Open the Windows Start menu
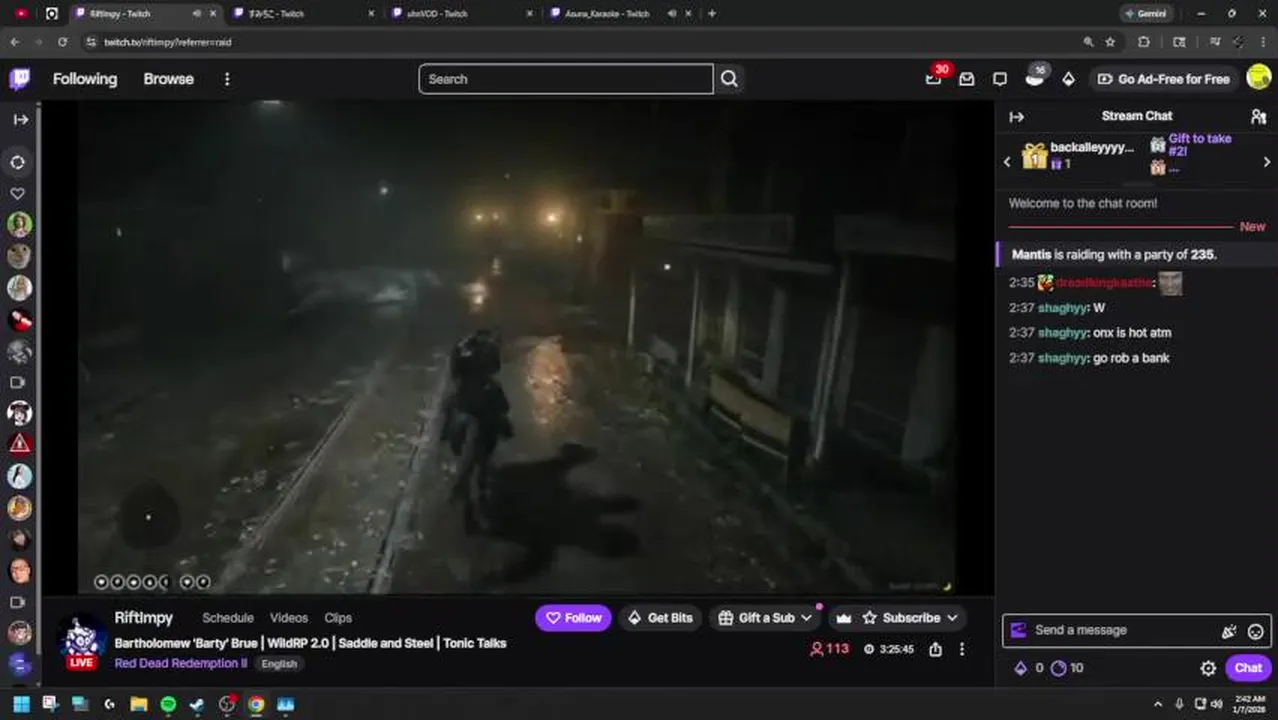Screen dimensions: 1278x720 21,704
